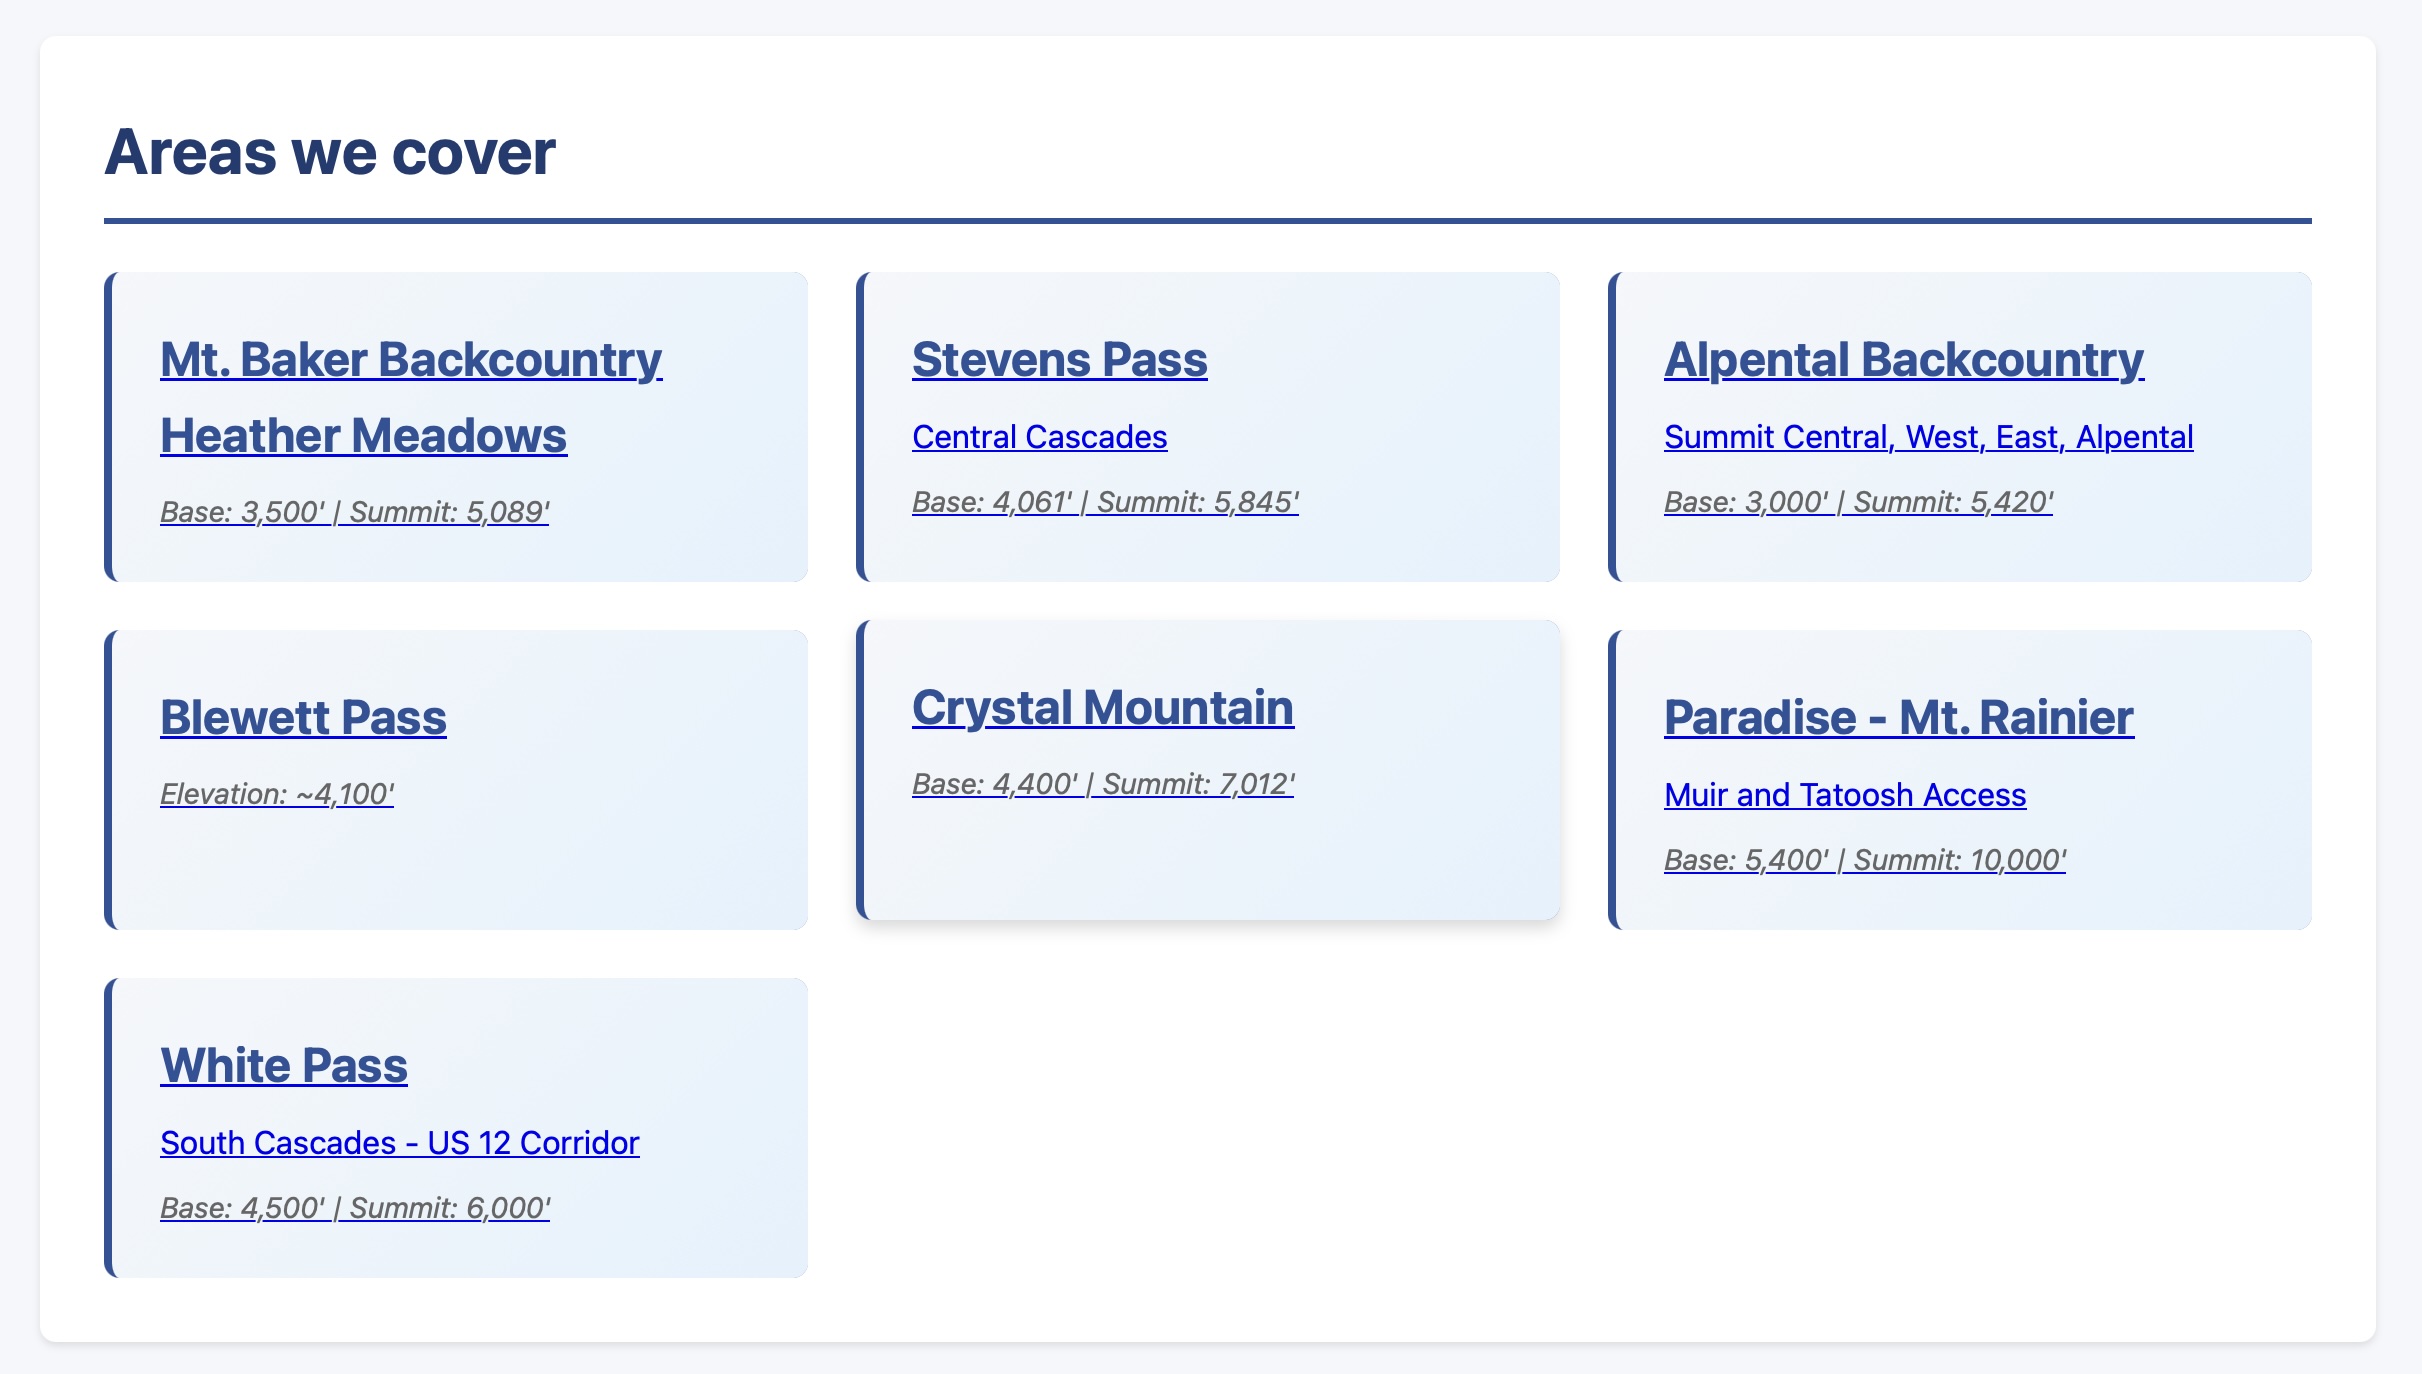Click the Elevation ~4,100' text link
The height and width of the screenshot is (1374, 2422).
(277, 794)
